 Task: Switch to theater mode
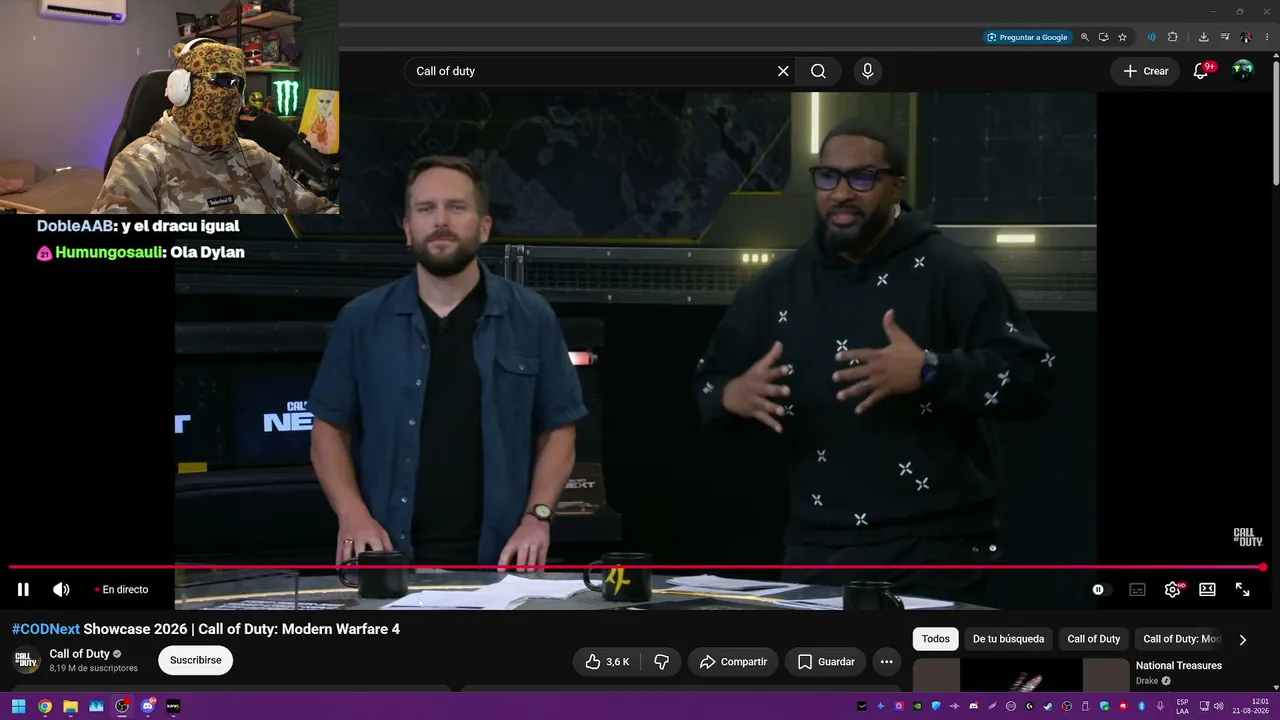[x=1207, y=590]
